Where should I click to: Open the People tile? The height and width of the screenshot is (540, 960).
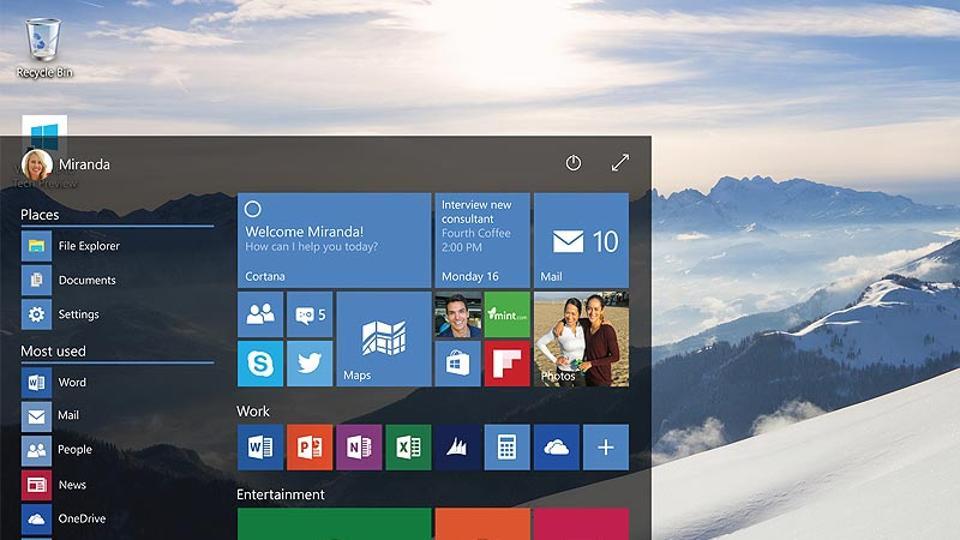[x=260, y=314]
